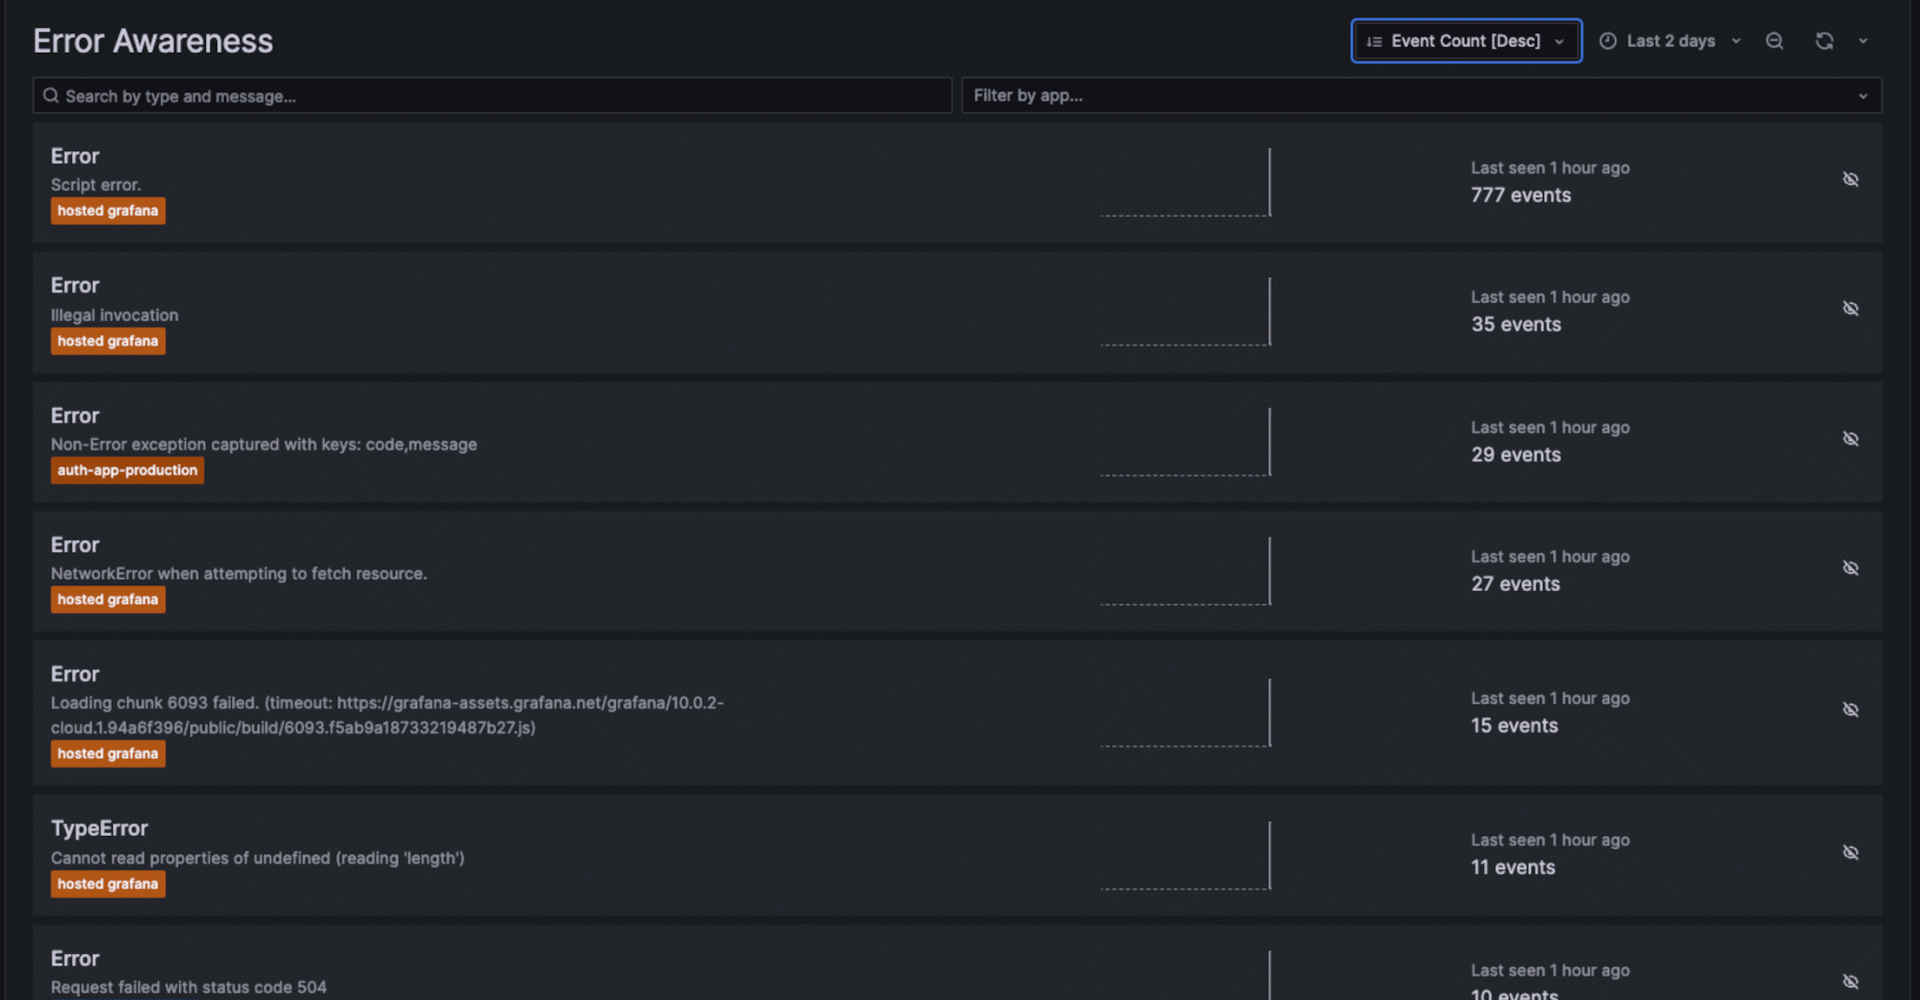This screenshot has height=1000, width=1920.
Task: Click the sort icon beside Event Count
Action: [1375, 41]
